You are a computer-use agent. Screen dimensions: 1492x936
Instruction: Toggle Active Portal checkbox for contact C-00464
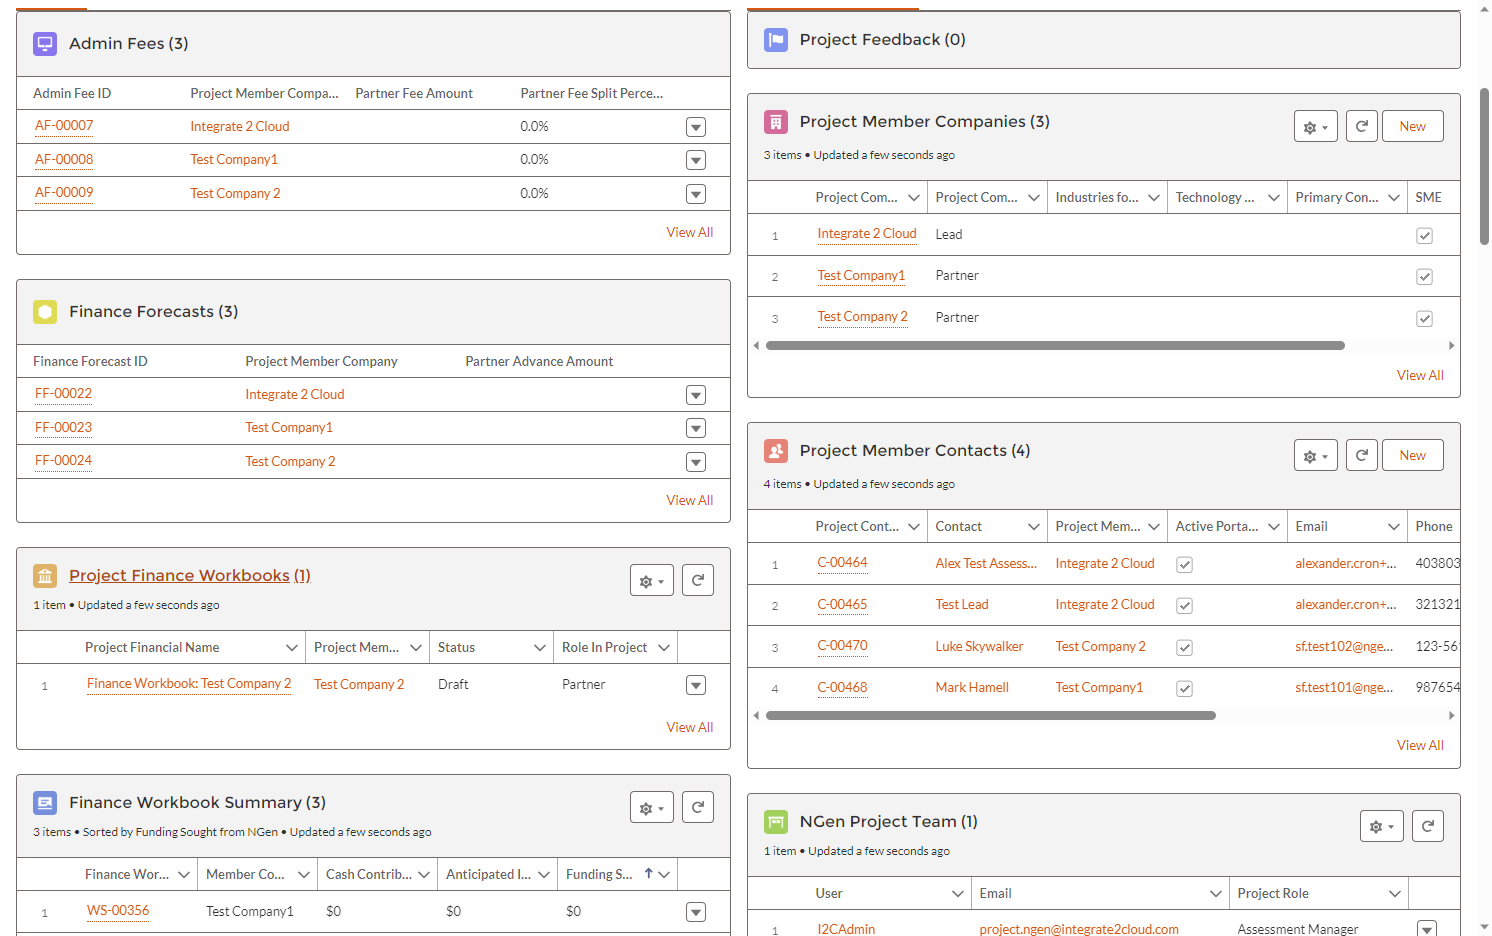tap(1185, 565)
